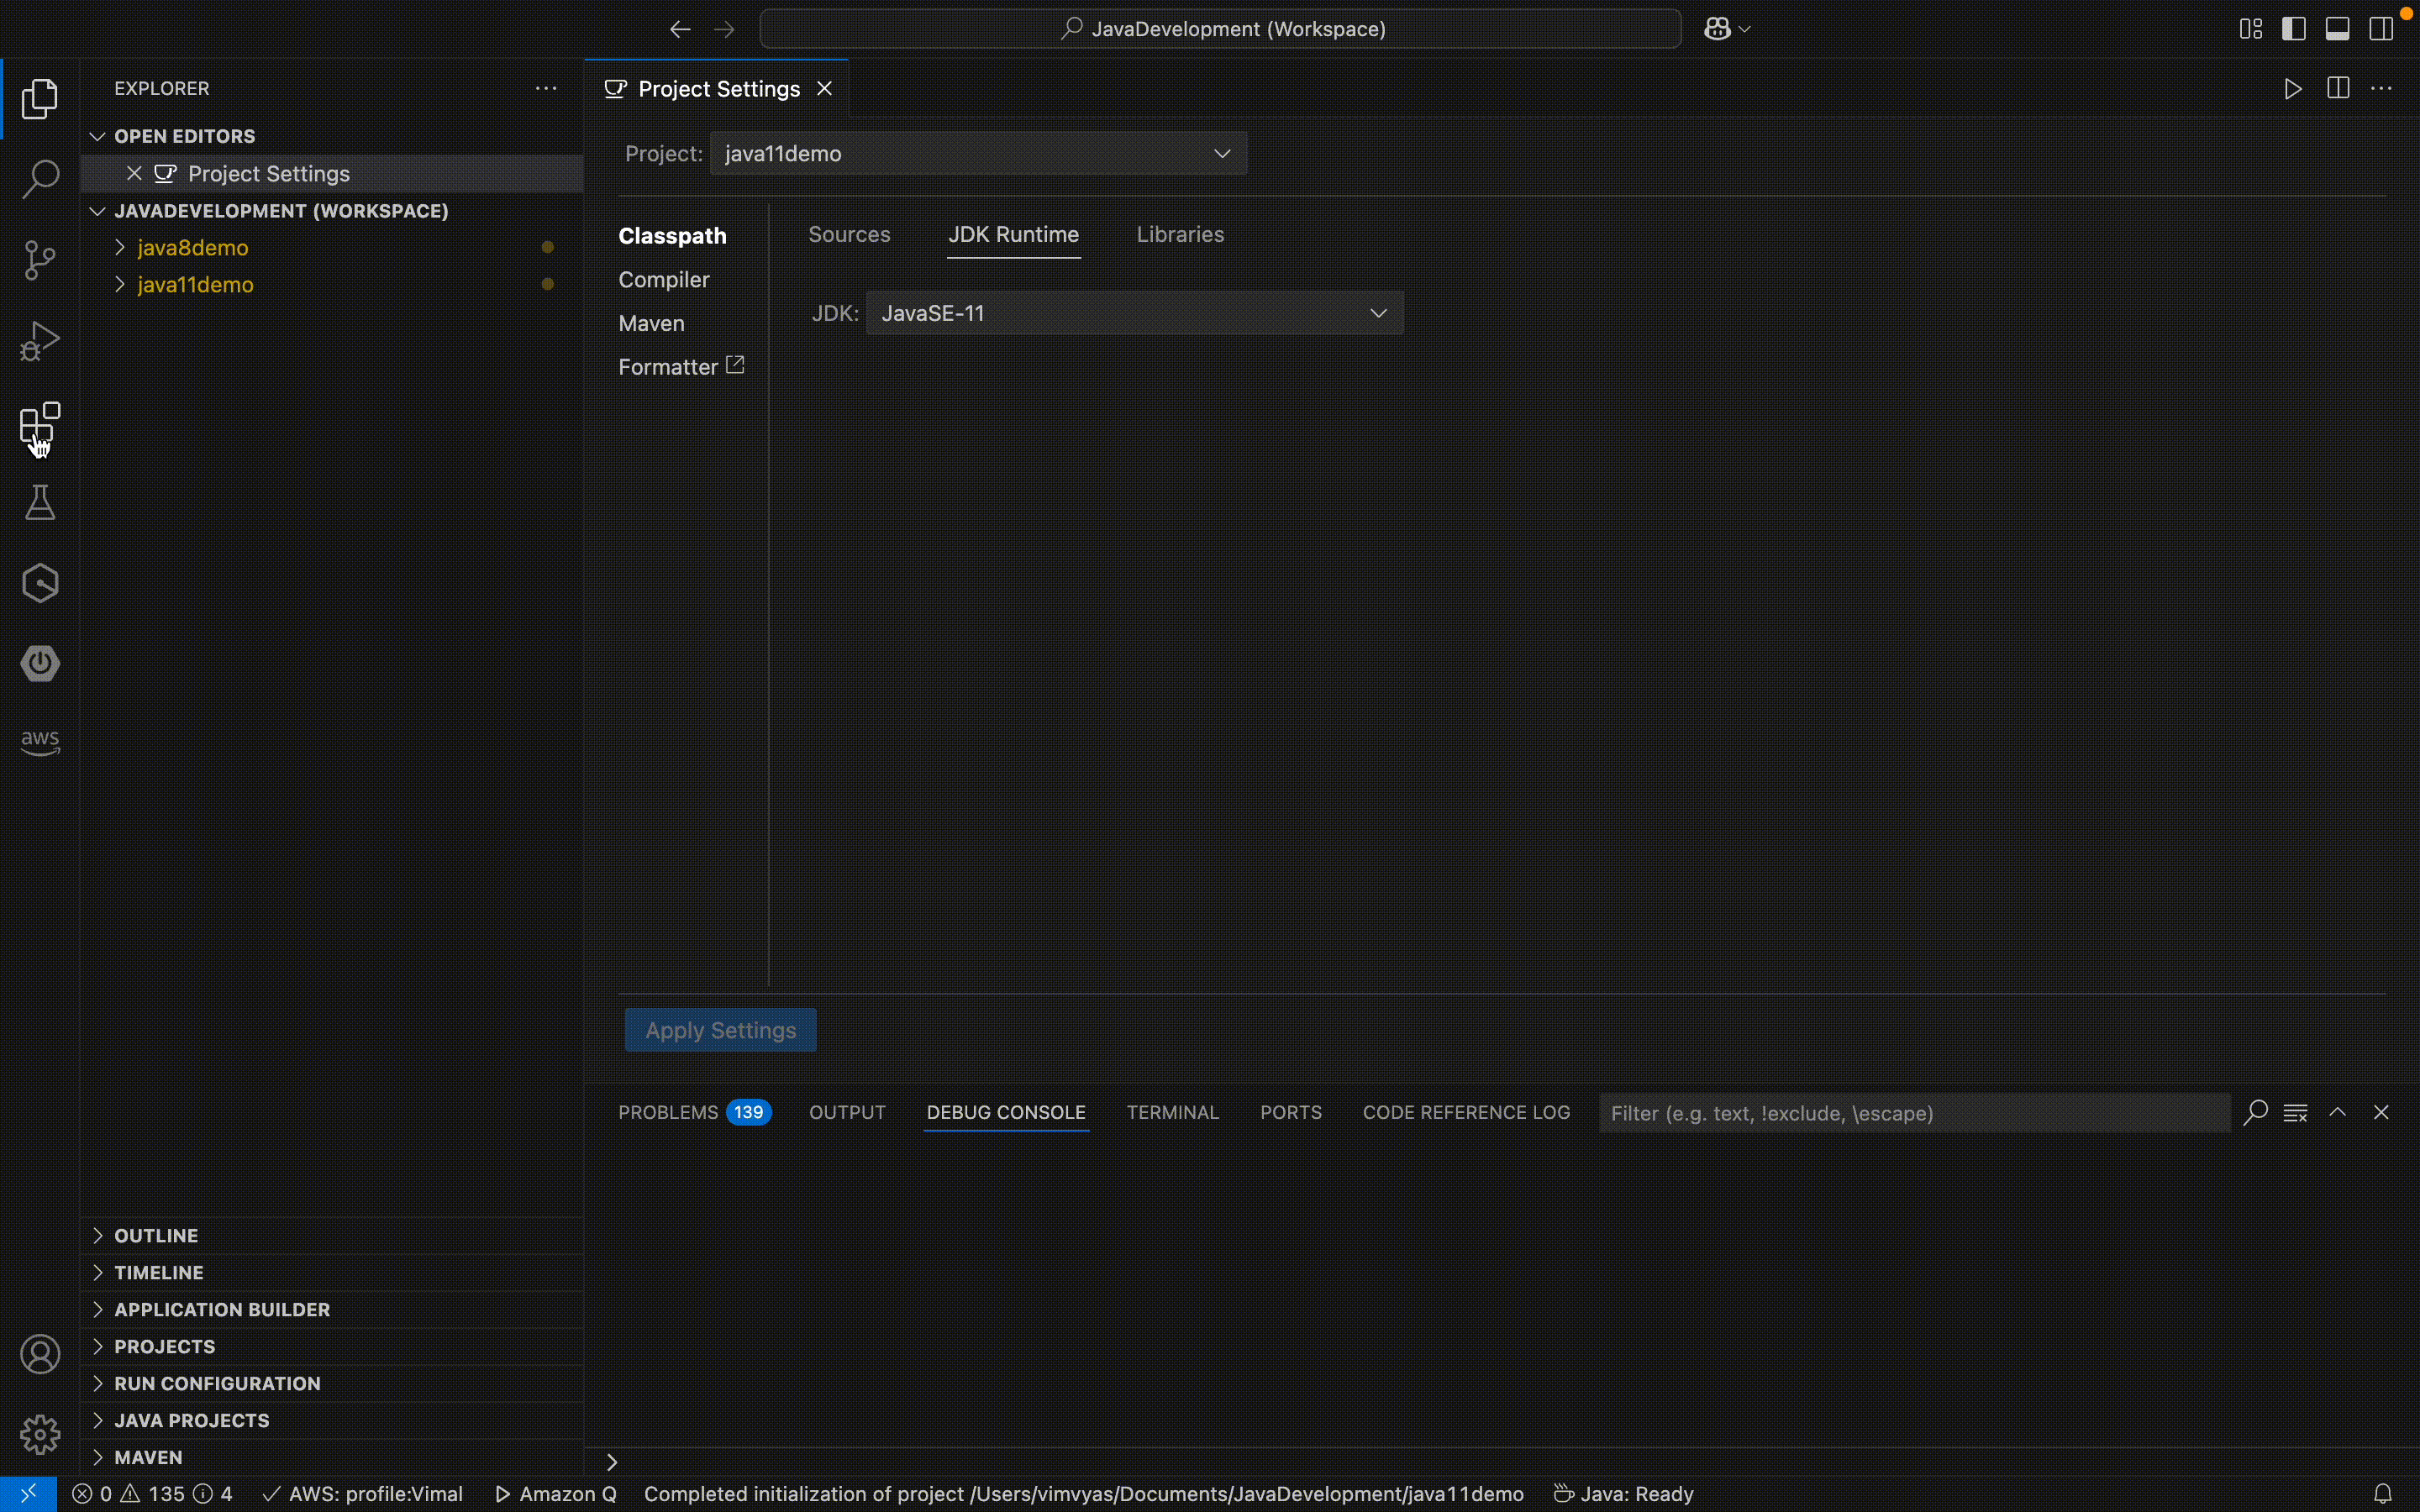Click the Apply Settings button
Viewport: 2420px width, 1512px height.
click(720, 1029)
